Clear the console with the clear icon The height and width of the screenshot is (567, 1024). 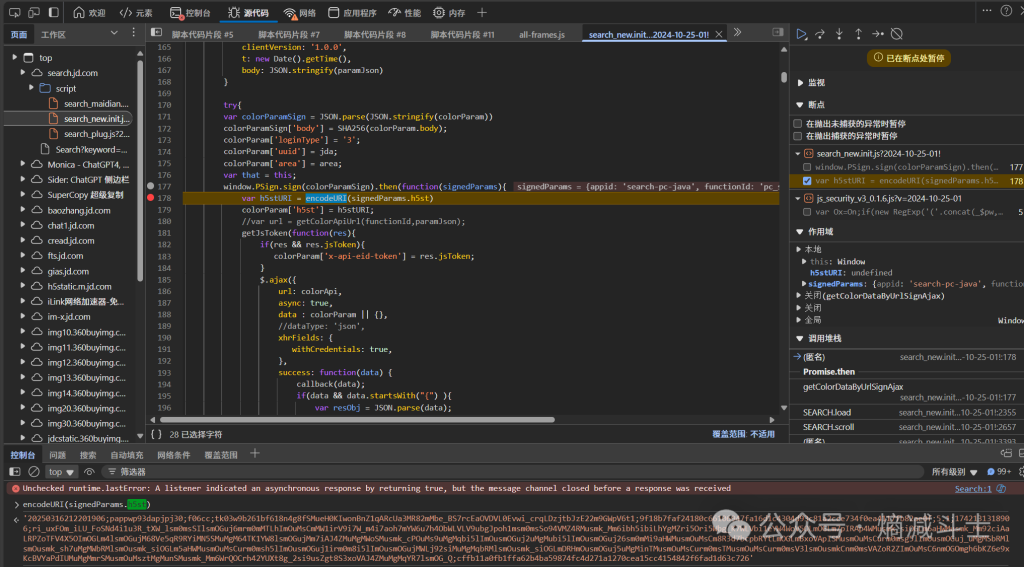[33, 472]
